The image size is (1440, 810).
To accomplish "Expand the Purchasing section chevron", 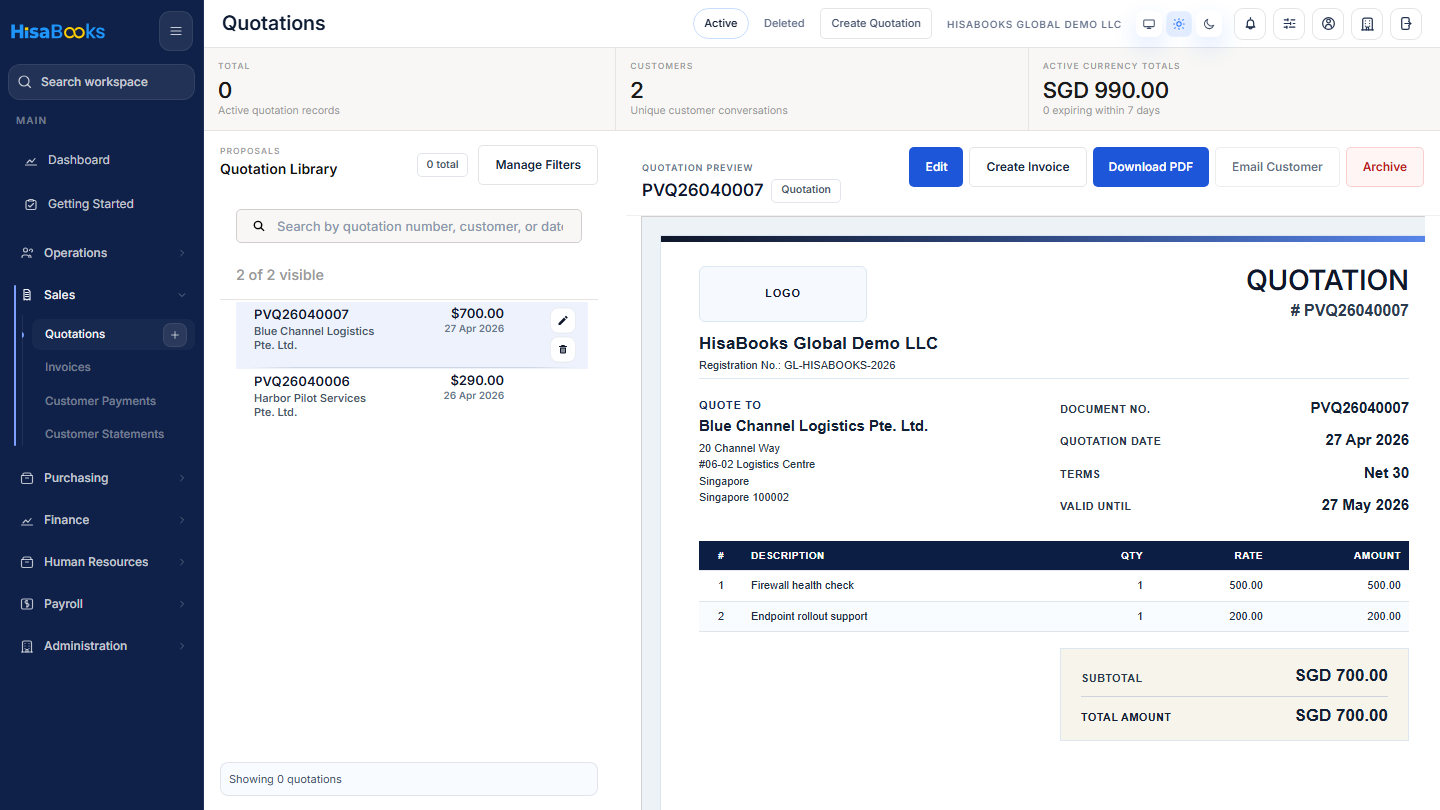I will tap(182, 478).
